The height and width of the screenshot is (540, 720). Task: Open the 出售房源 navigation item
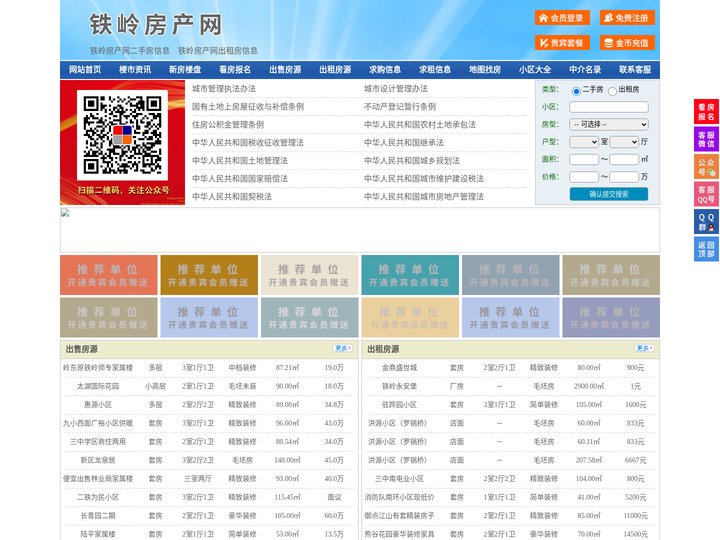285,70
